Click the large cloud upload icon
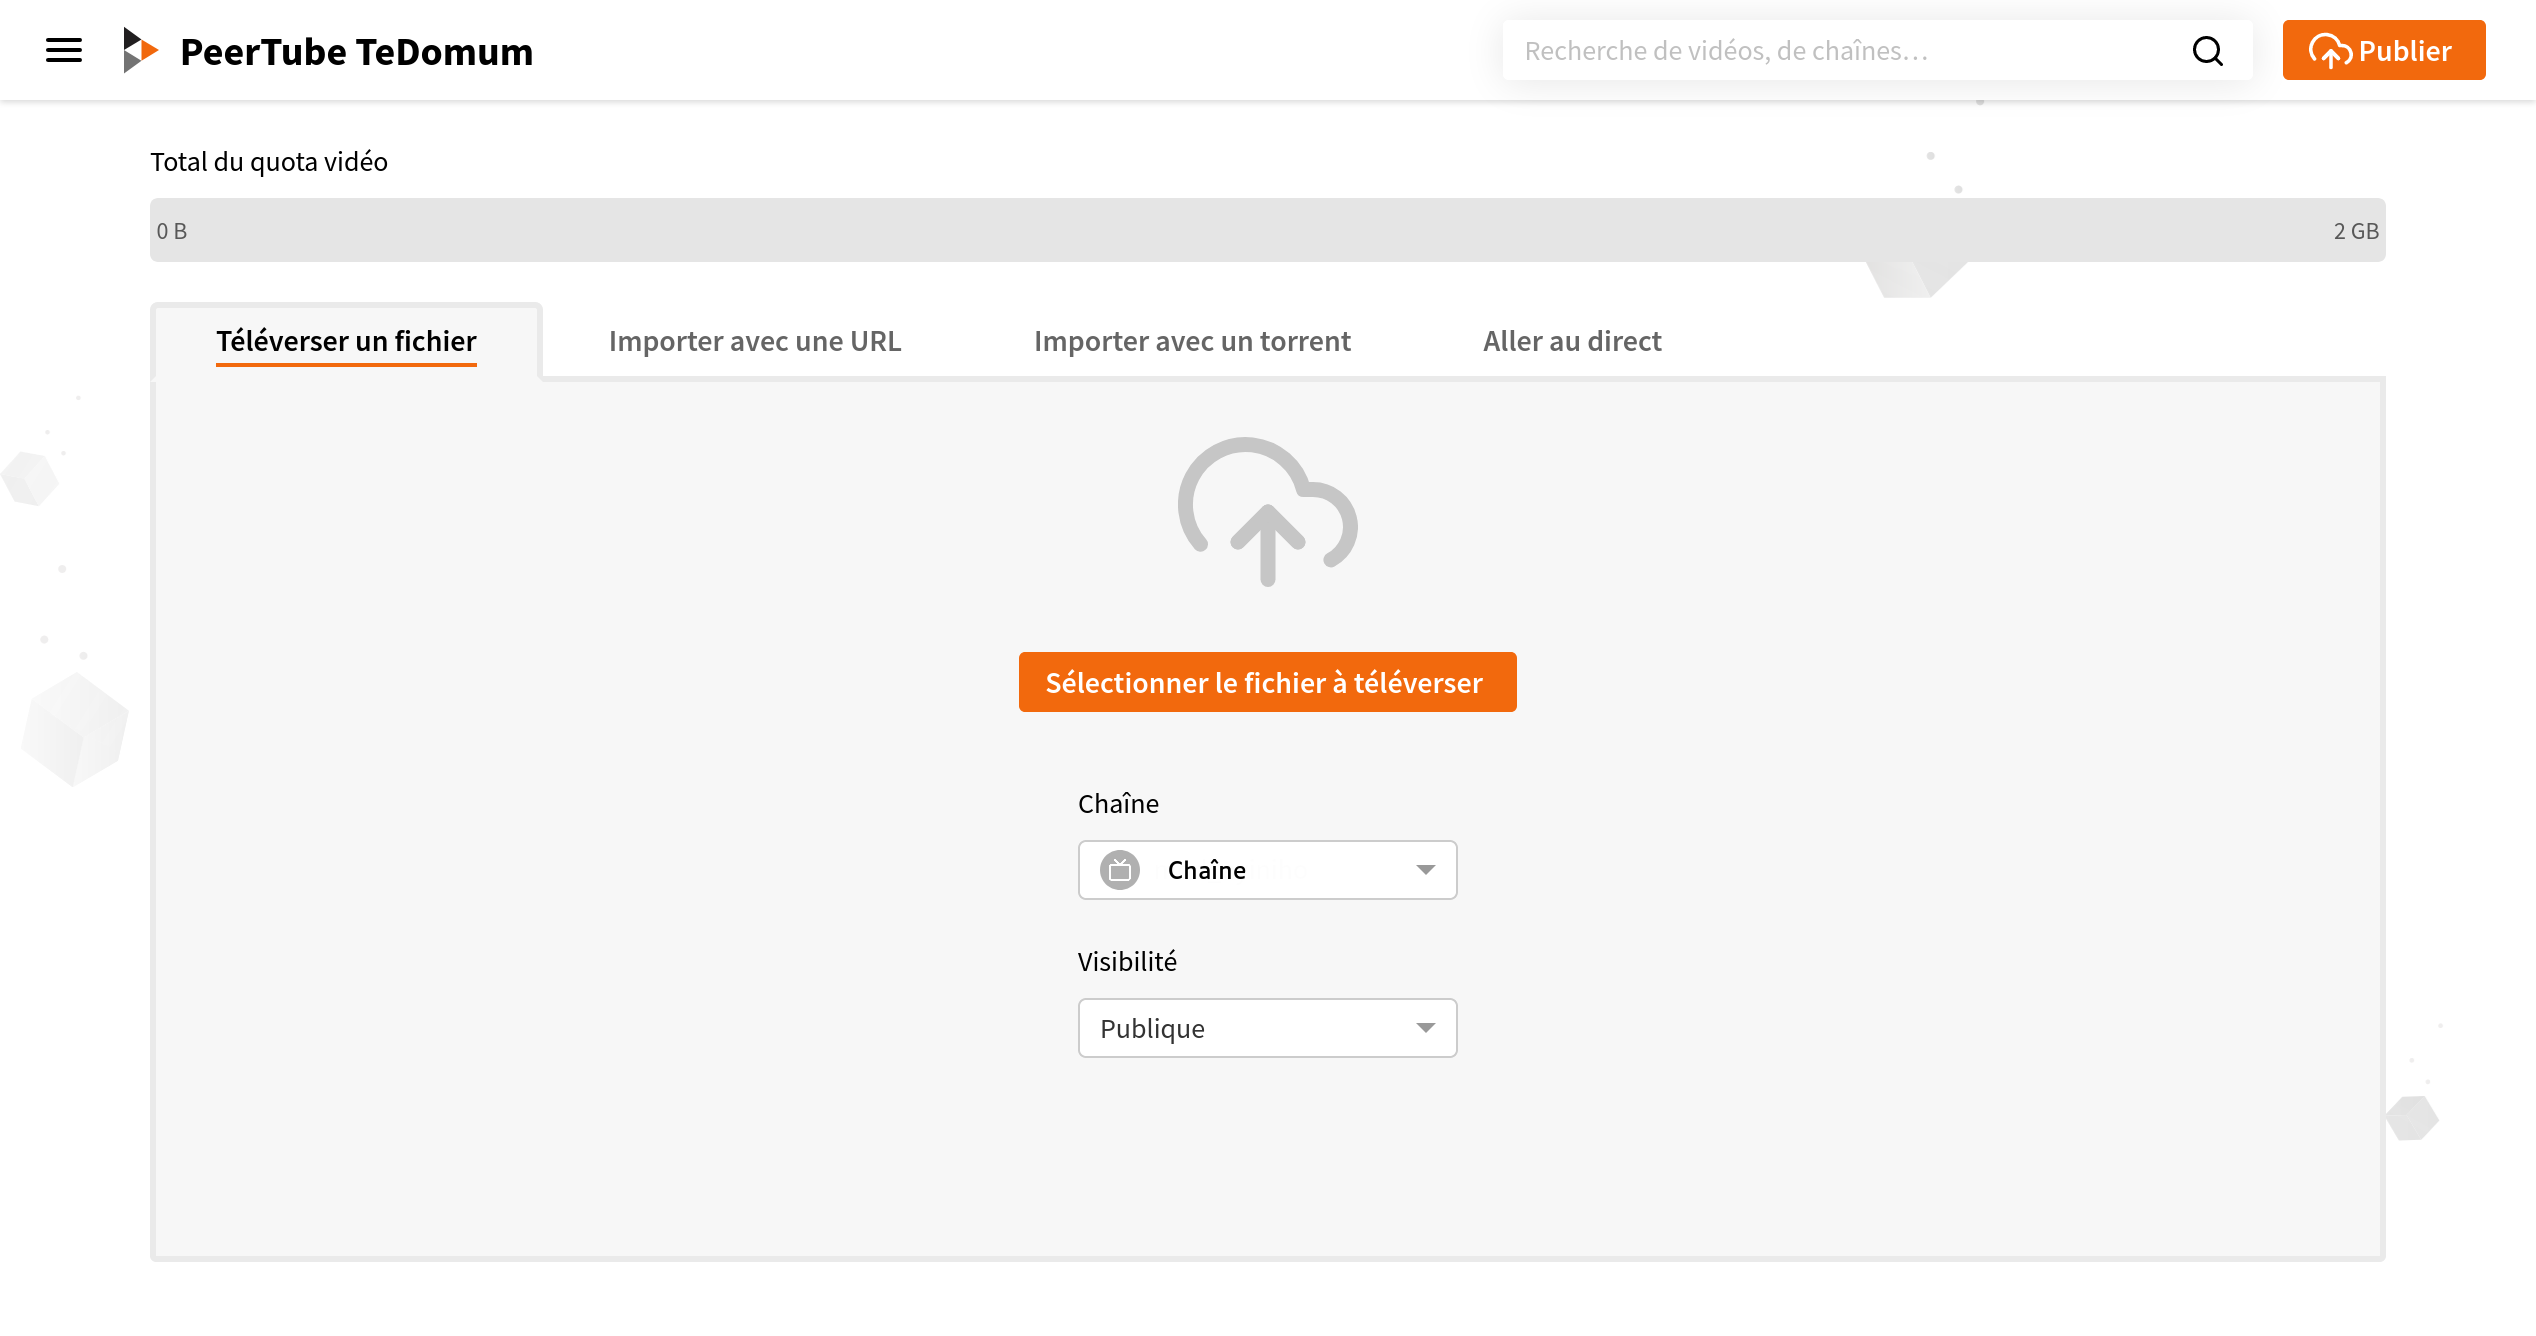This screenshot has width=2536, height=1336. tap(1267, 511)
